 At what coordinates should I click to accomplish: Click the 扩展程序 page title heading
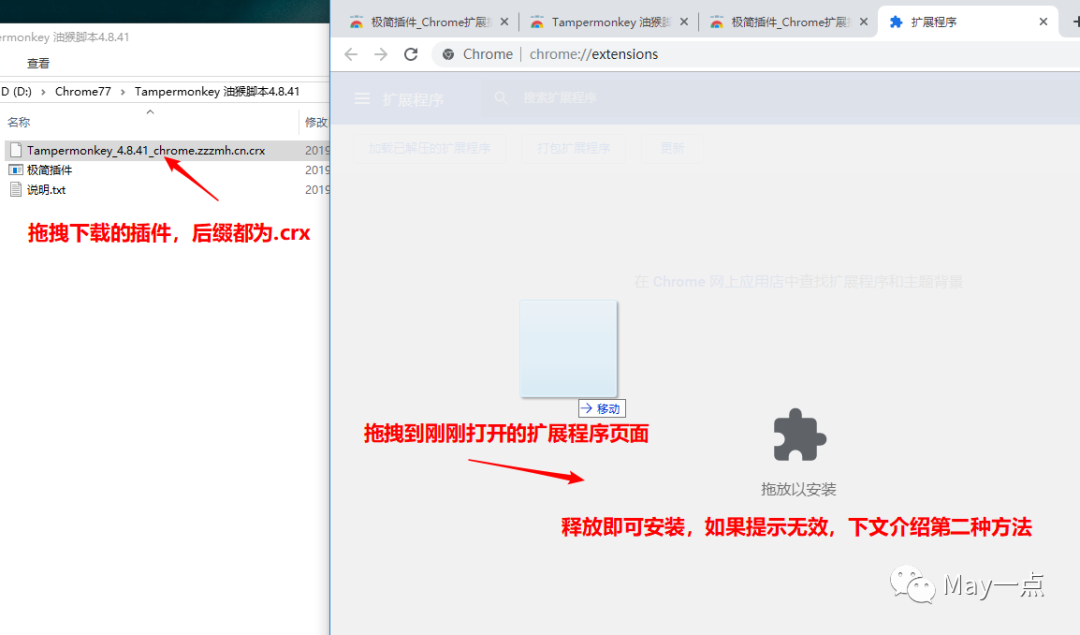click(x=413, y=99)
